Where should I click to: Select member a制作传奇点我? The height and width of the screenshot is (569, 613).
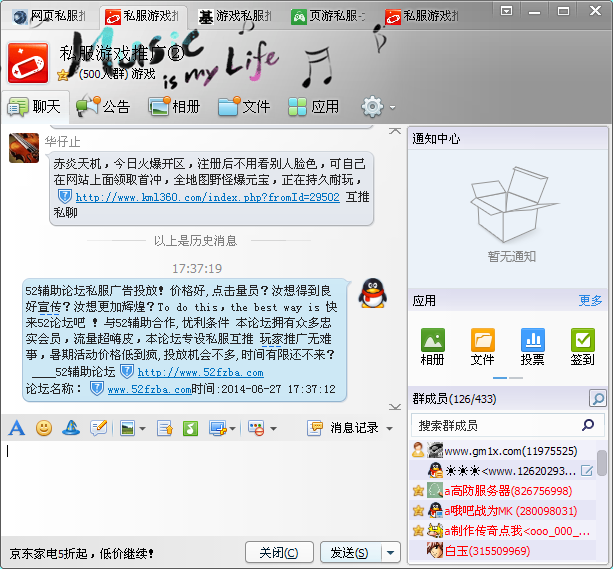pos(503,531)
